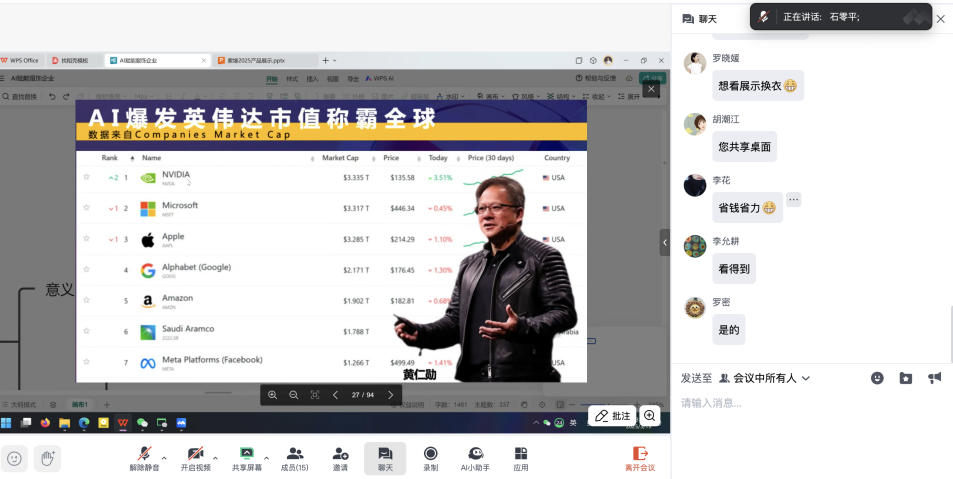The image size is (953, 479).
Task: Undo last action in WPS toolbar
Action: click(52, 97)
